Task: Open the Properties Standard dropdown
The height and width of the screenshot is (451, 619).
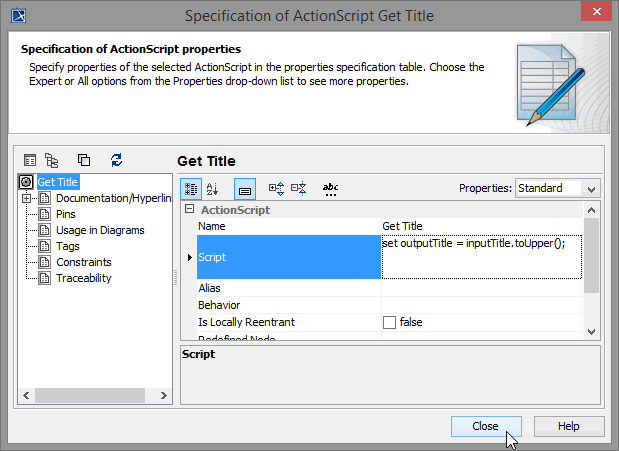Action: click(x=558, y=188)
